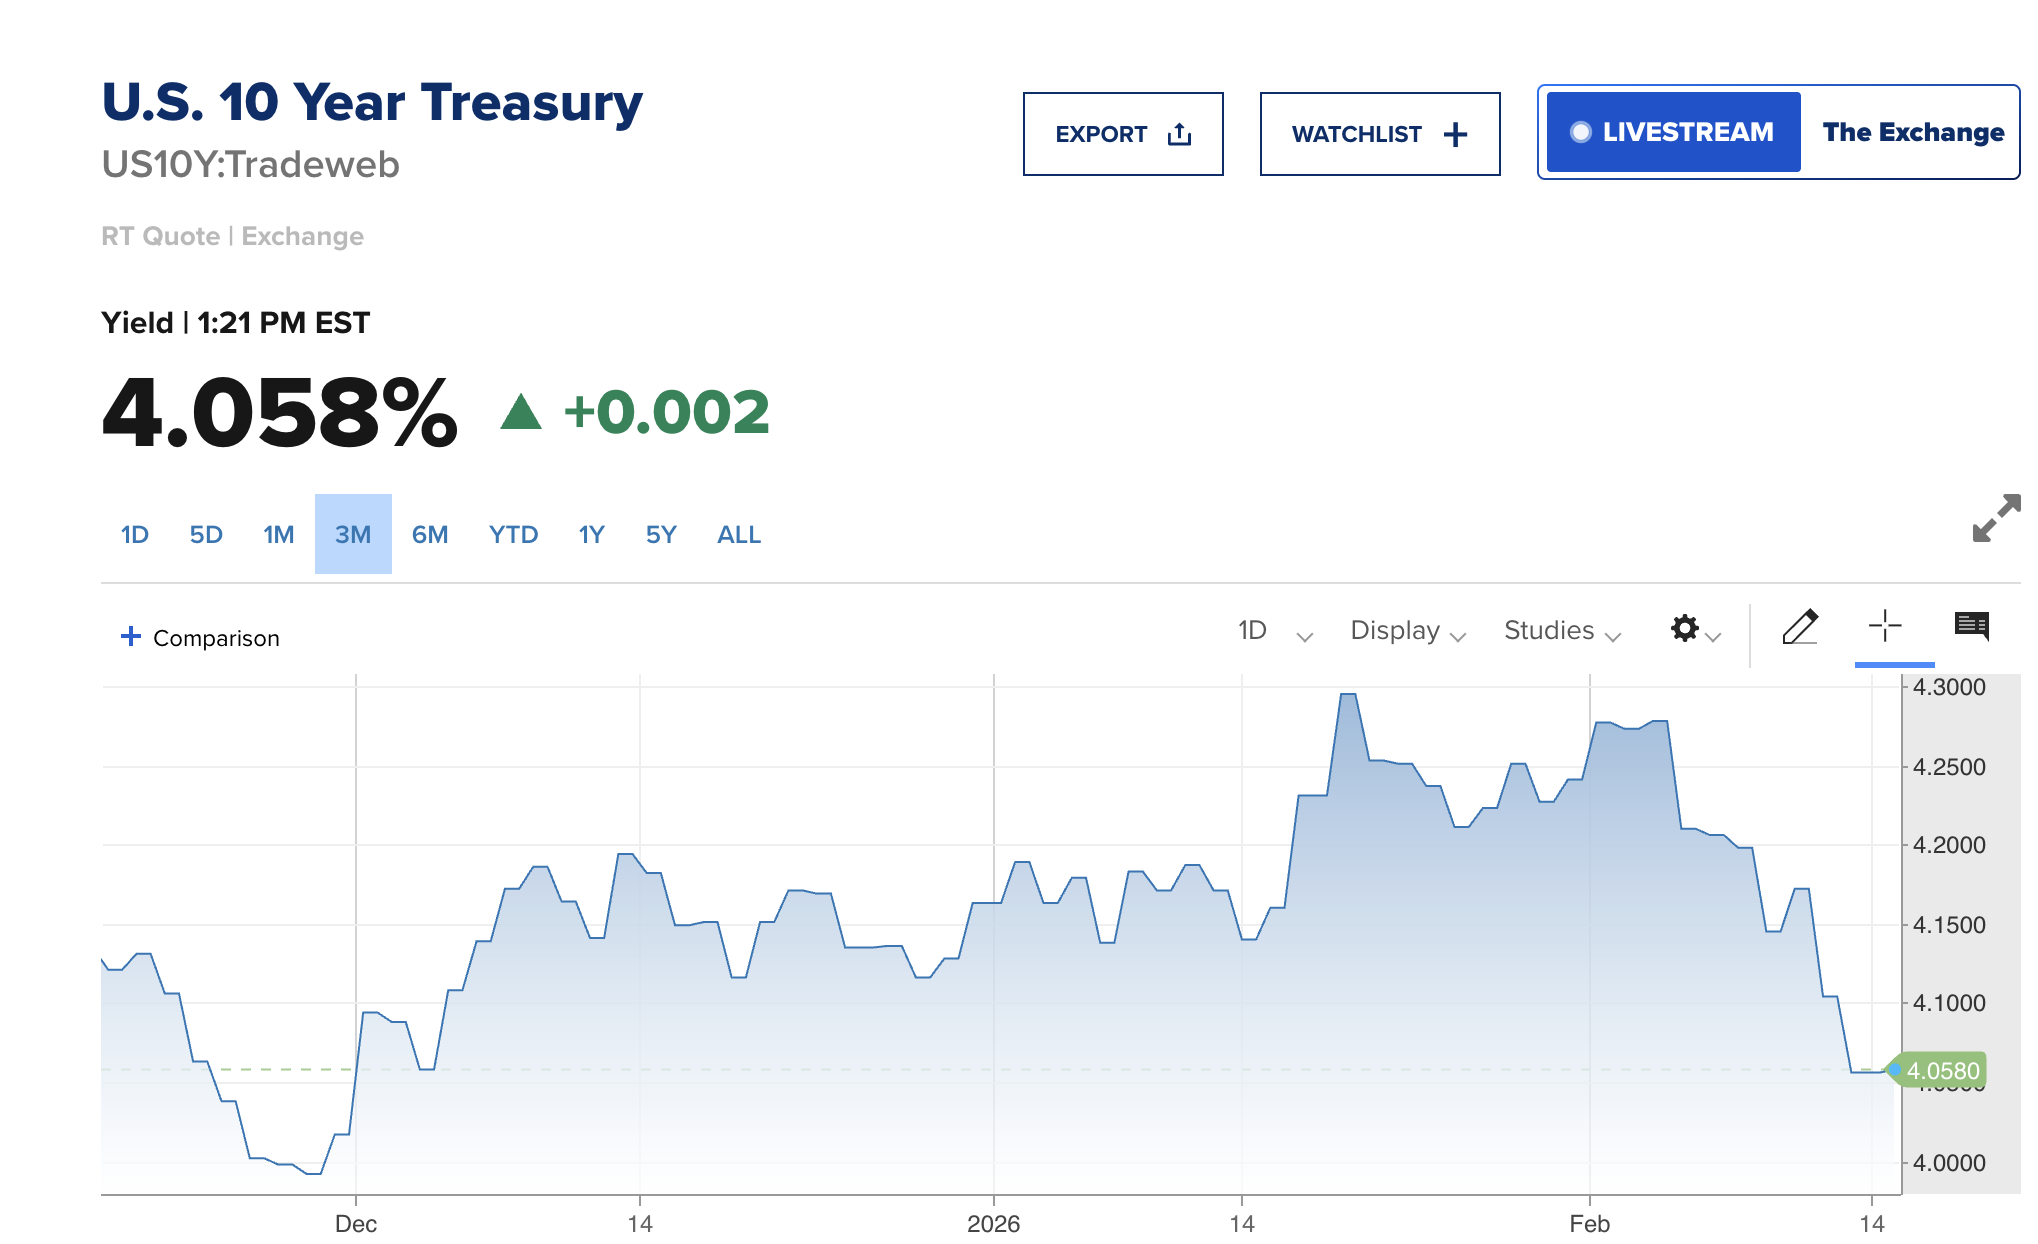Click the WATCHLIST button
Screen dimensions: 2038x1244
[x=1379, y=132]
